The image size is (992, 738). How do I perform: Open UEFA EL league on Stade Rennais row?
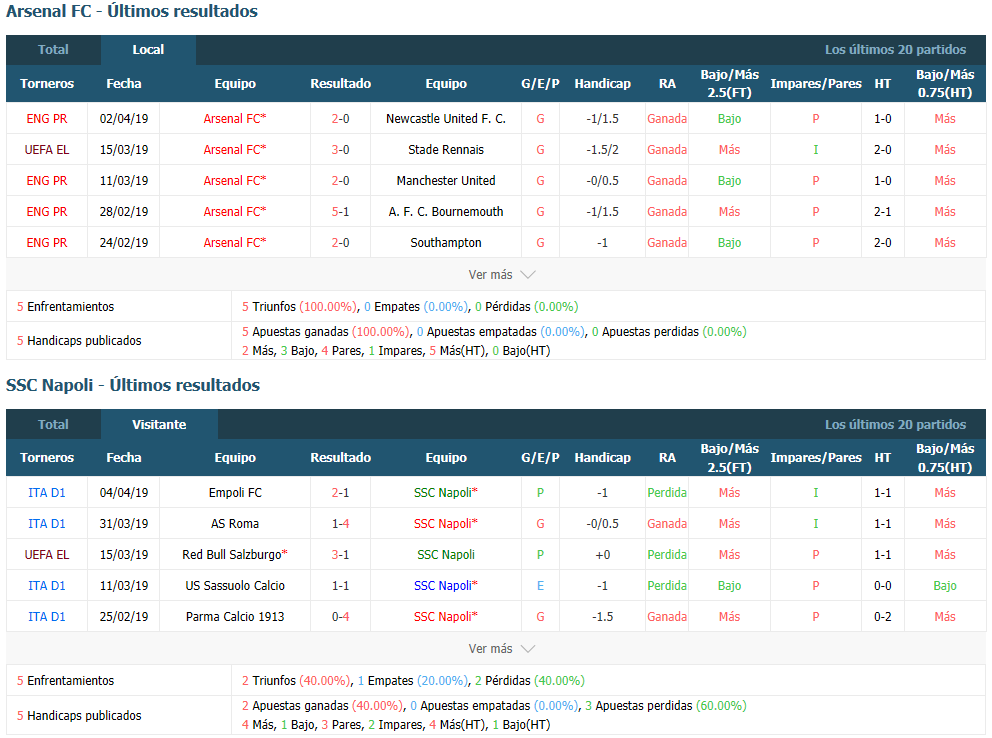[47, 150]
